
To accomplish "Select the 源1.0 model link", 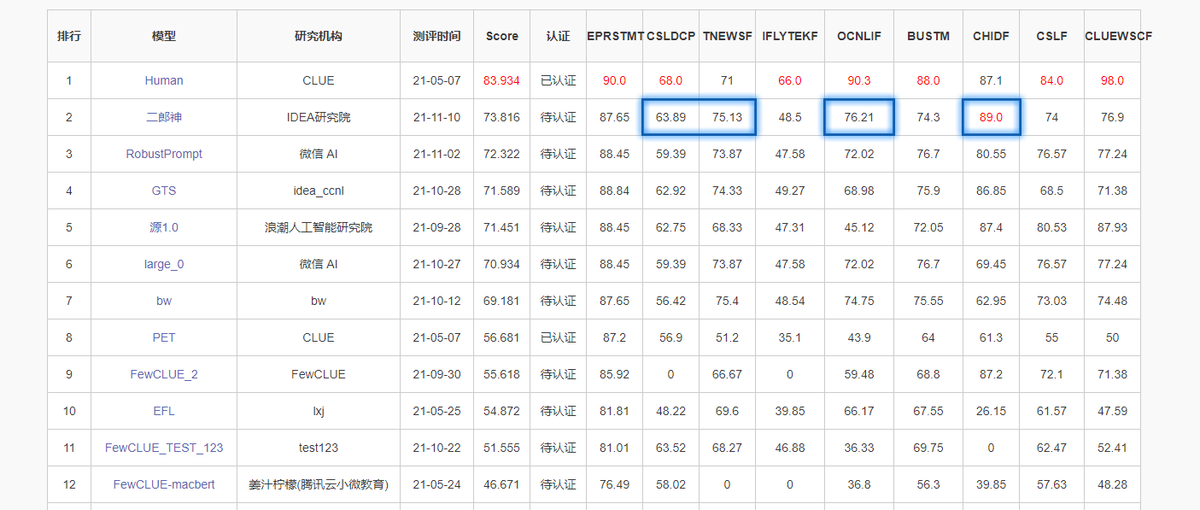I will point(164,228).
